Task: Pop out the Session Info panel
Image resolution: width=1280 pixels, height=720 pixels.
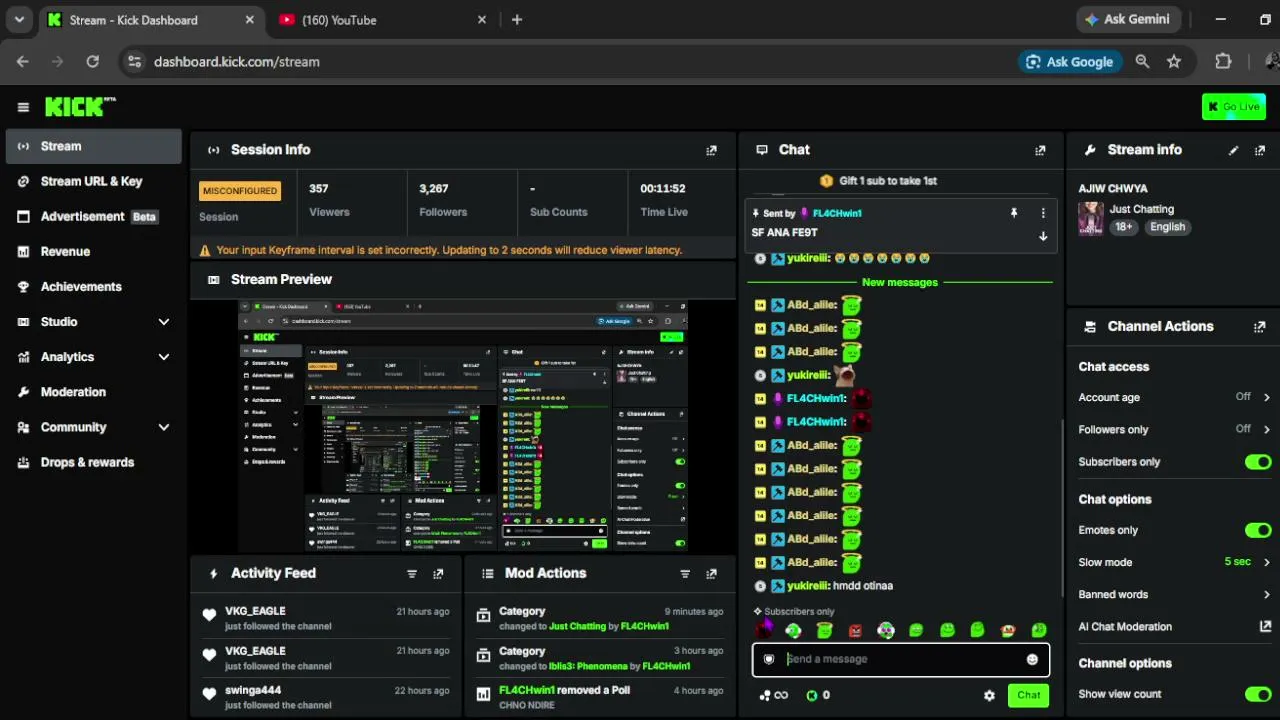Action: pos(711,150)
